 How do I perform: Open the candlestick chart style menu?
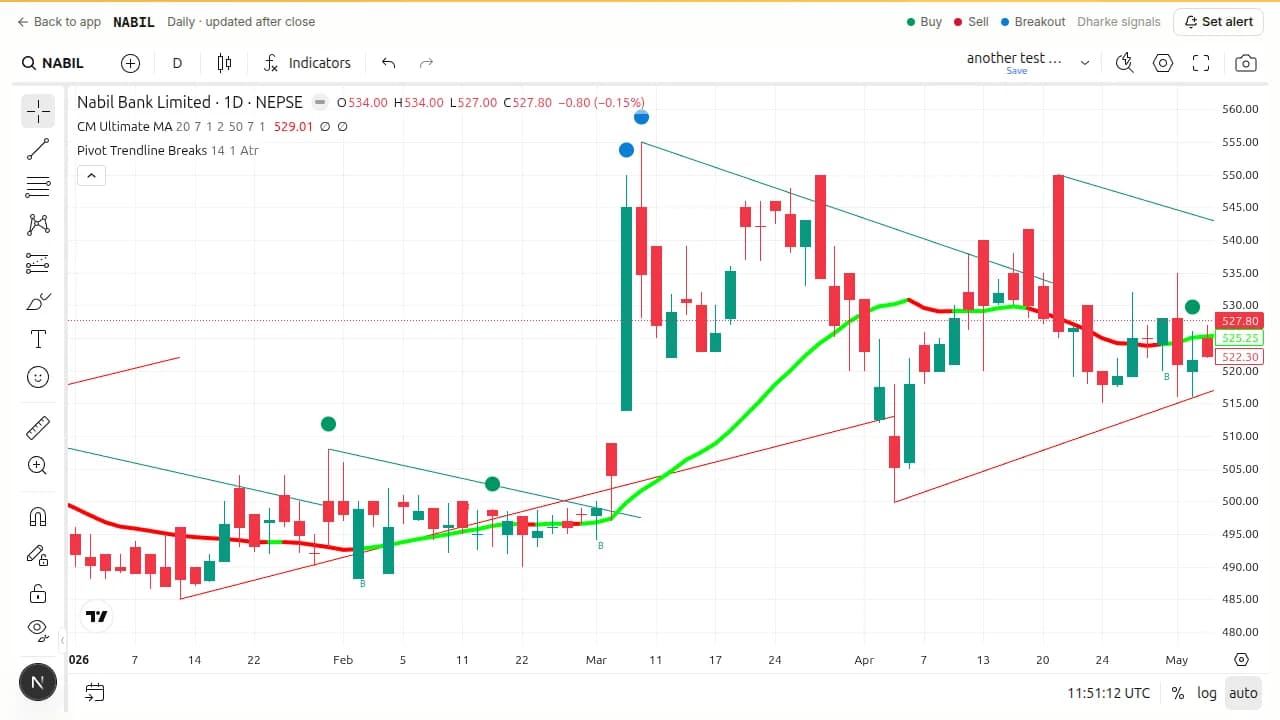coord(225,63)
